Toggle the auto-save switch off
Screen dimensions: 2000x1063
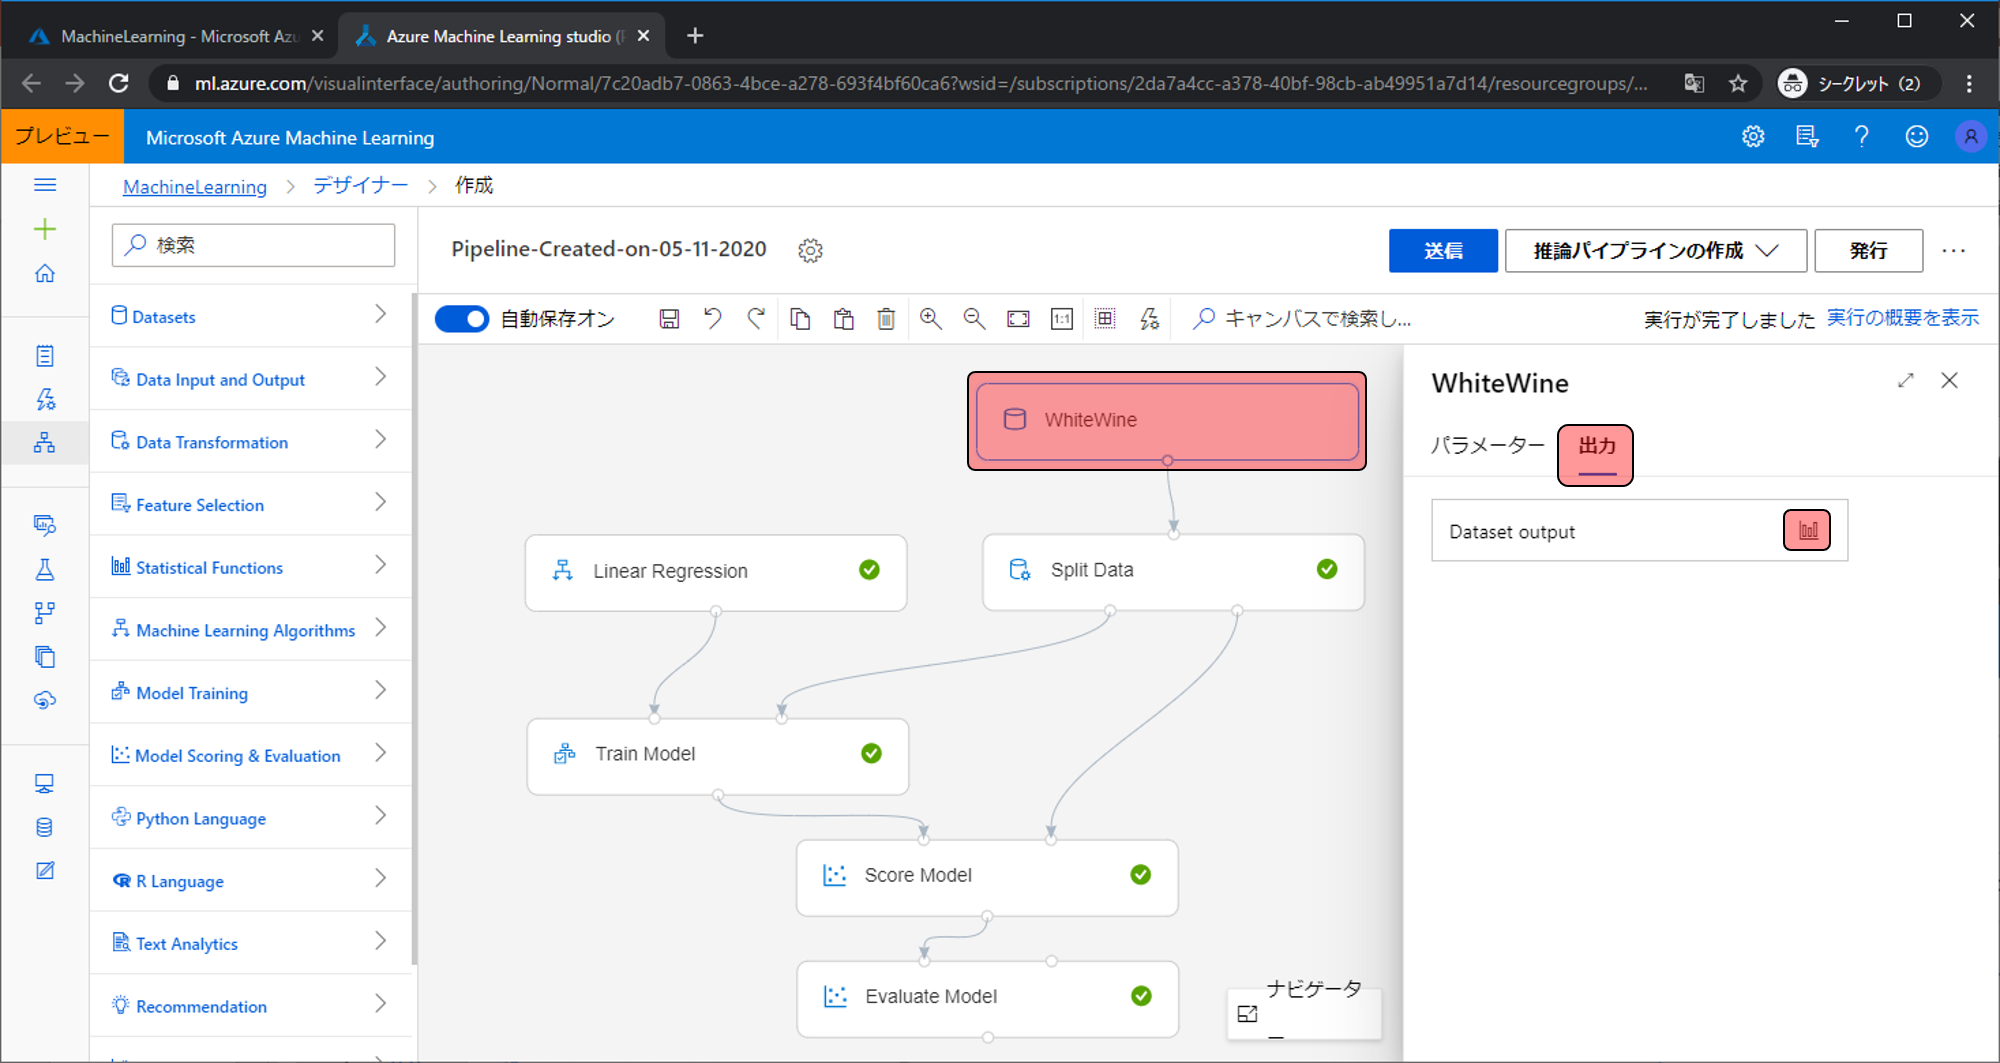click(x=462, y=319)
